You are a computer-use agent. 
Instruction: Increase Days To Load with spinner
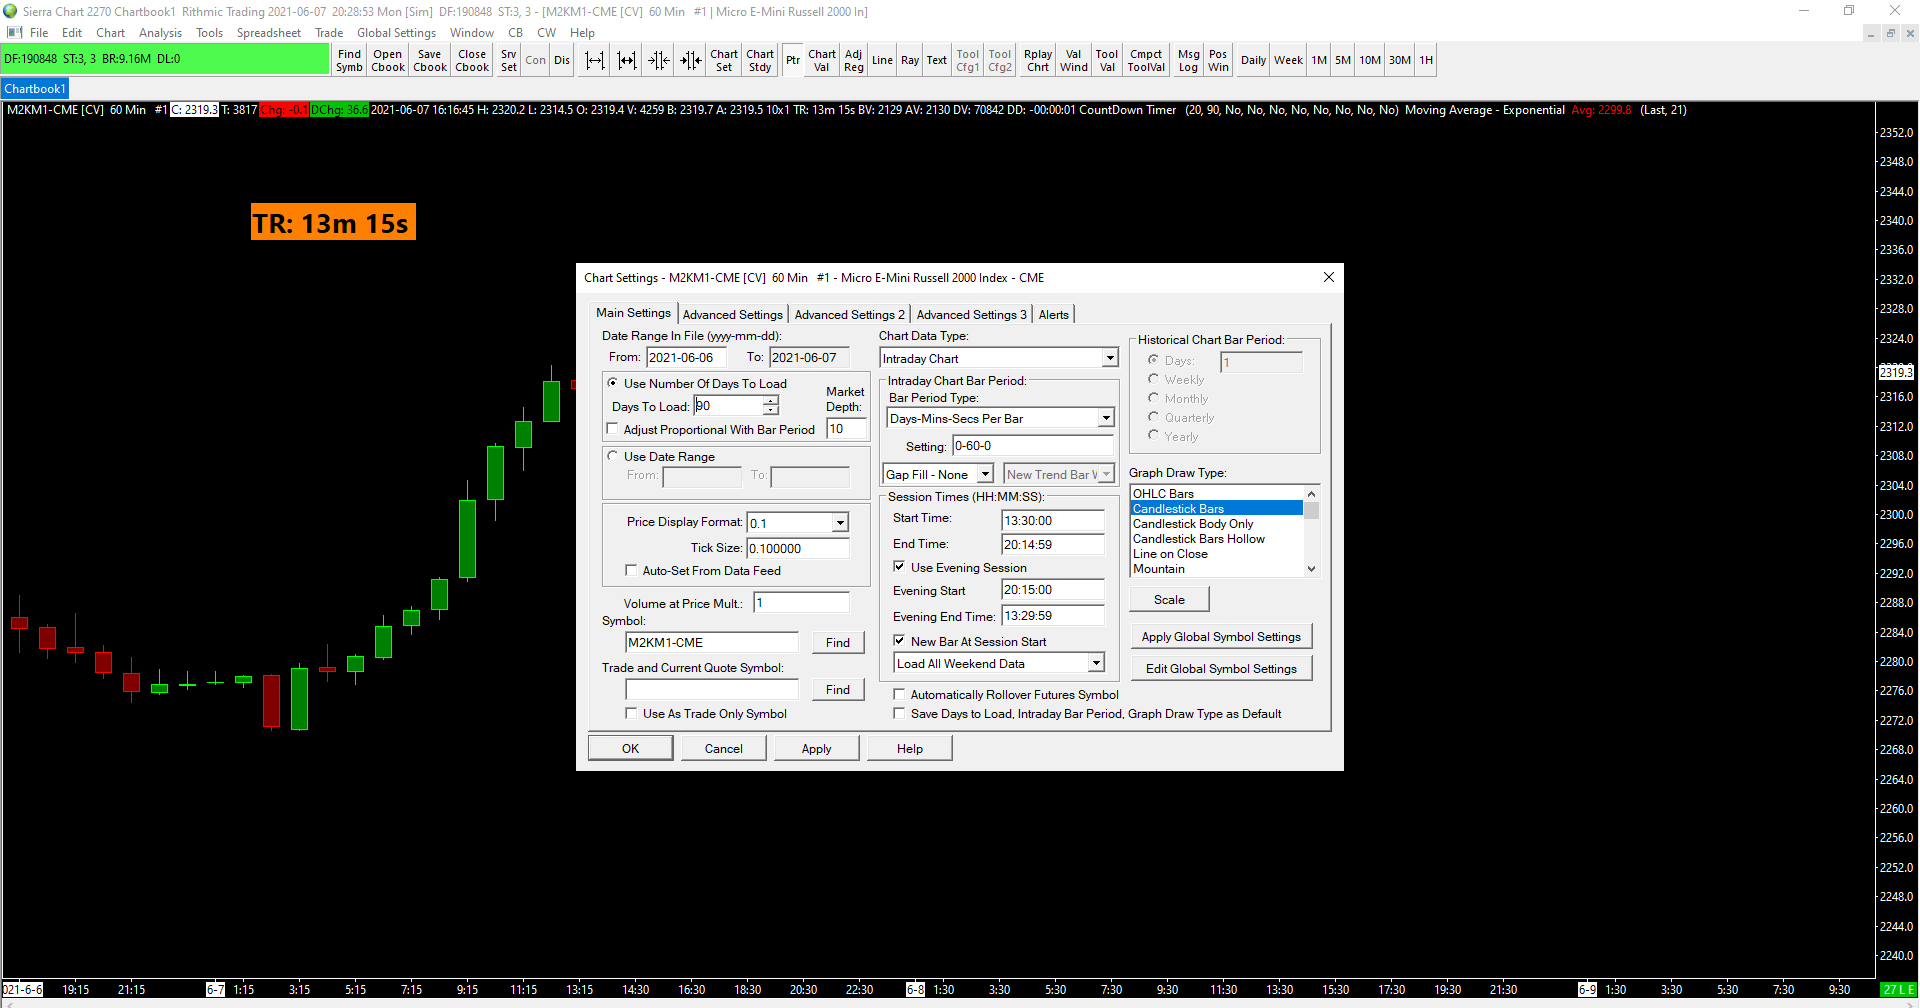(x=771, y=401)
